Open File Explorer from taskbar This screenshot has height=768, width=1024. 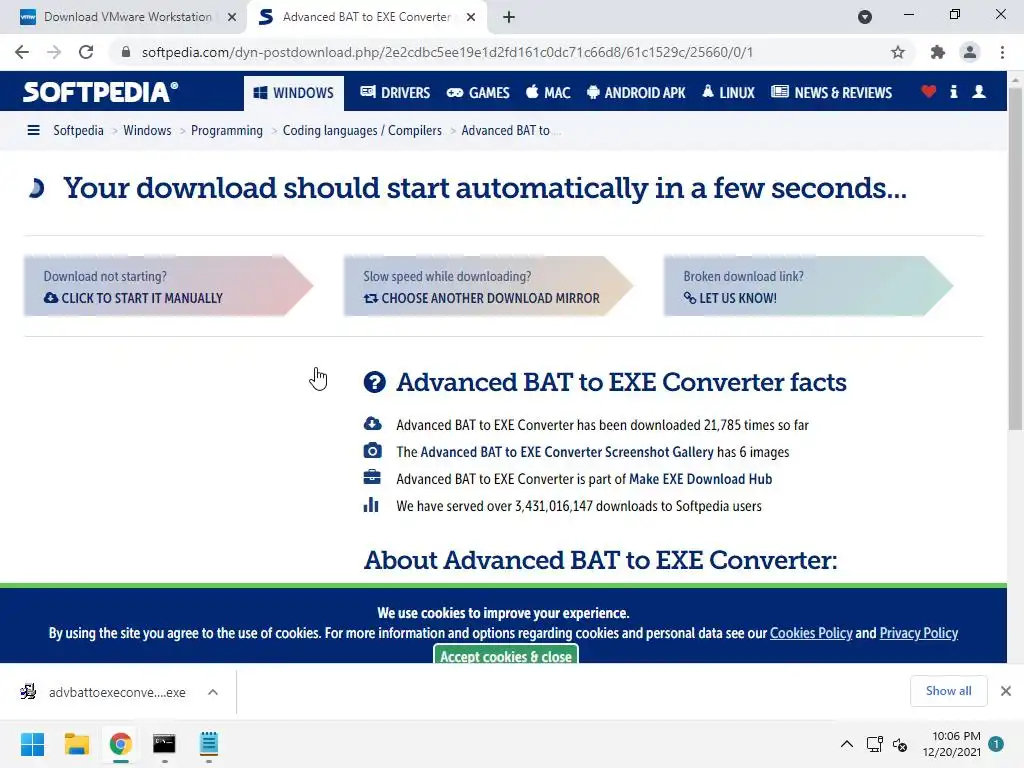pos(76,744)
